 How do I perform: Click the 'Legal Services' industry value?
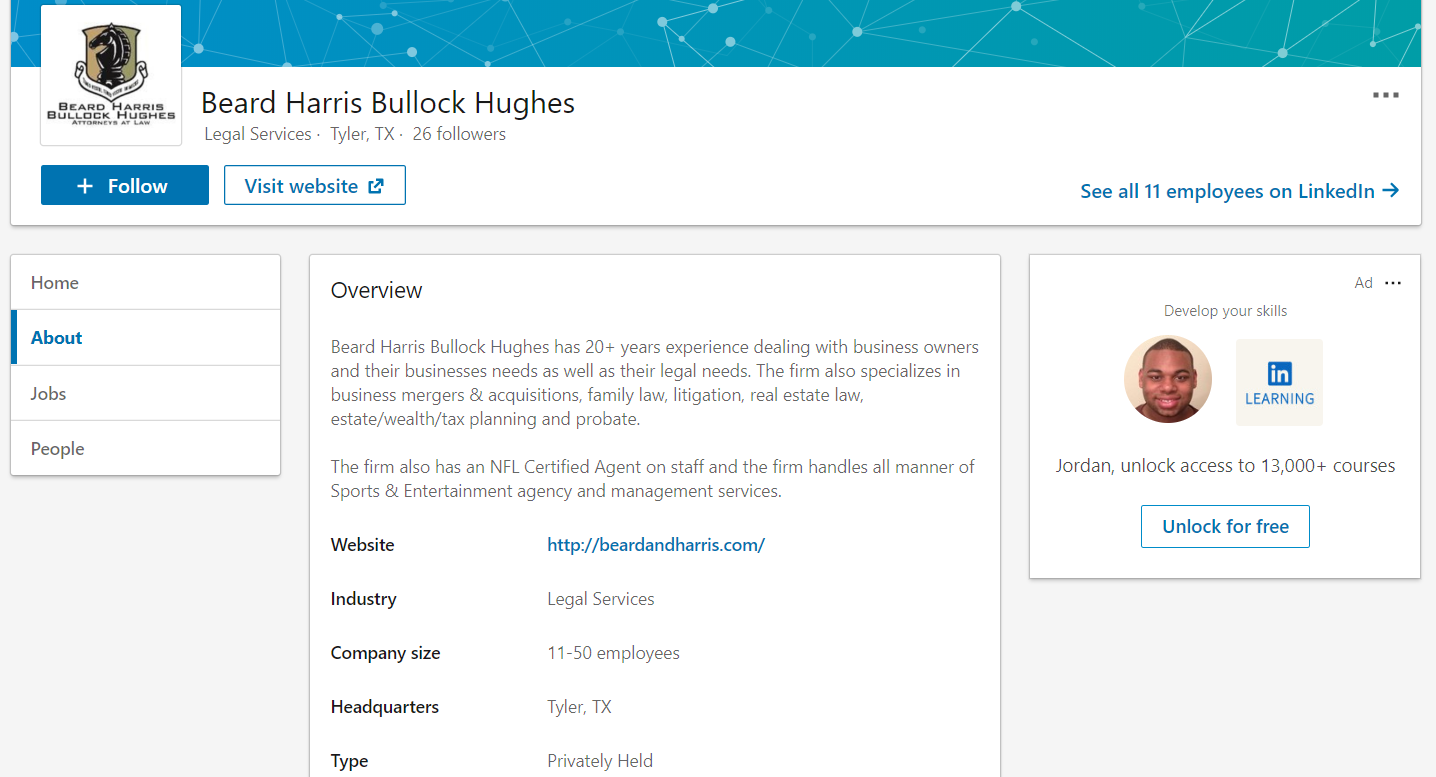(601, 599)
